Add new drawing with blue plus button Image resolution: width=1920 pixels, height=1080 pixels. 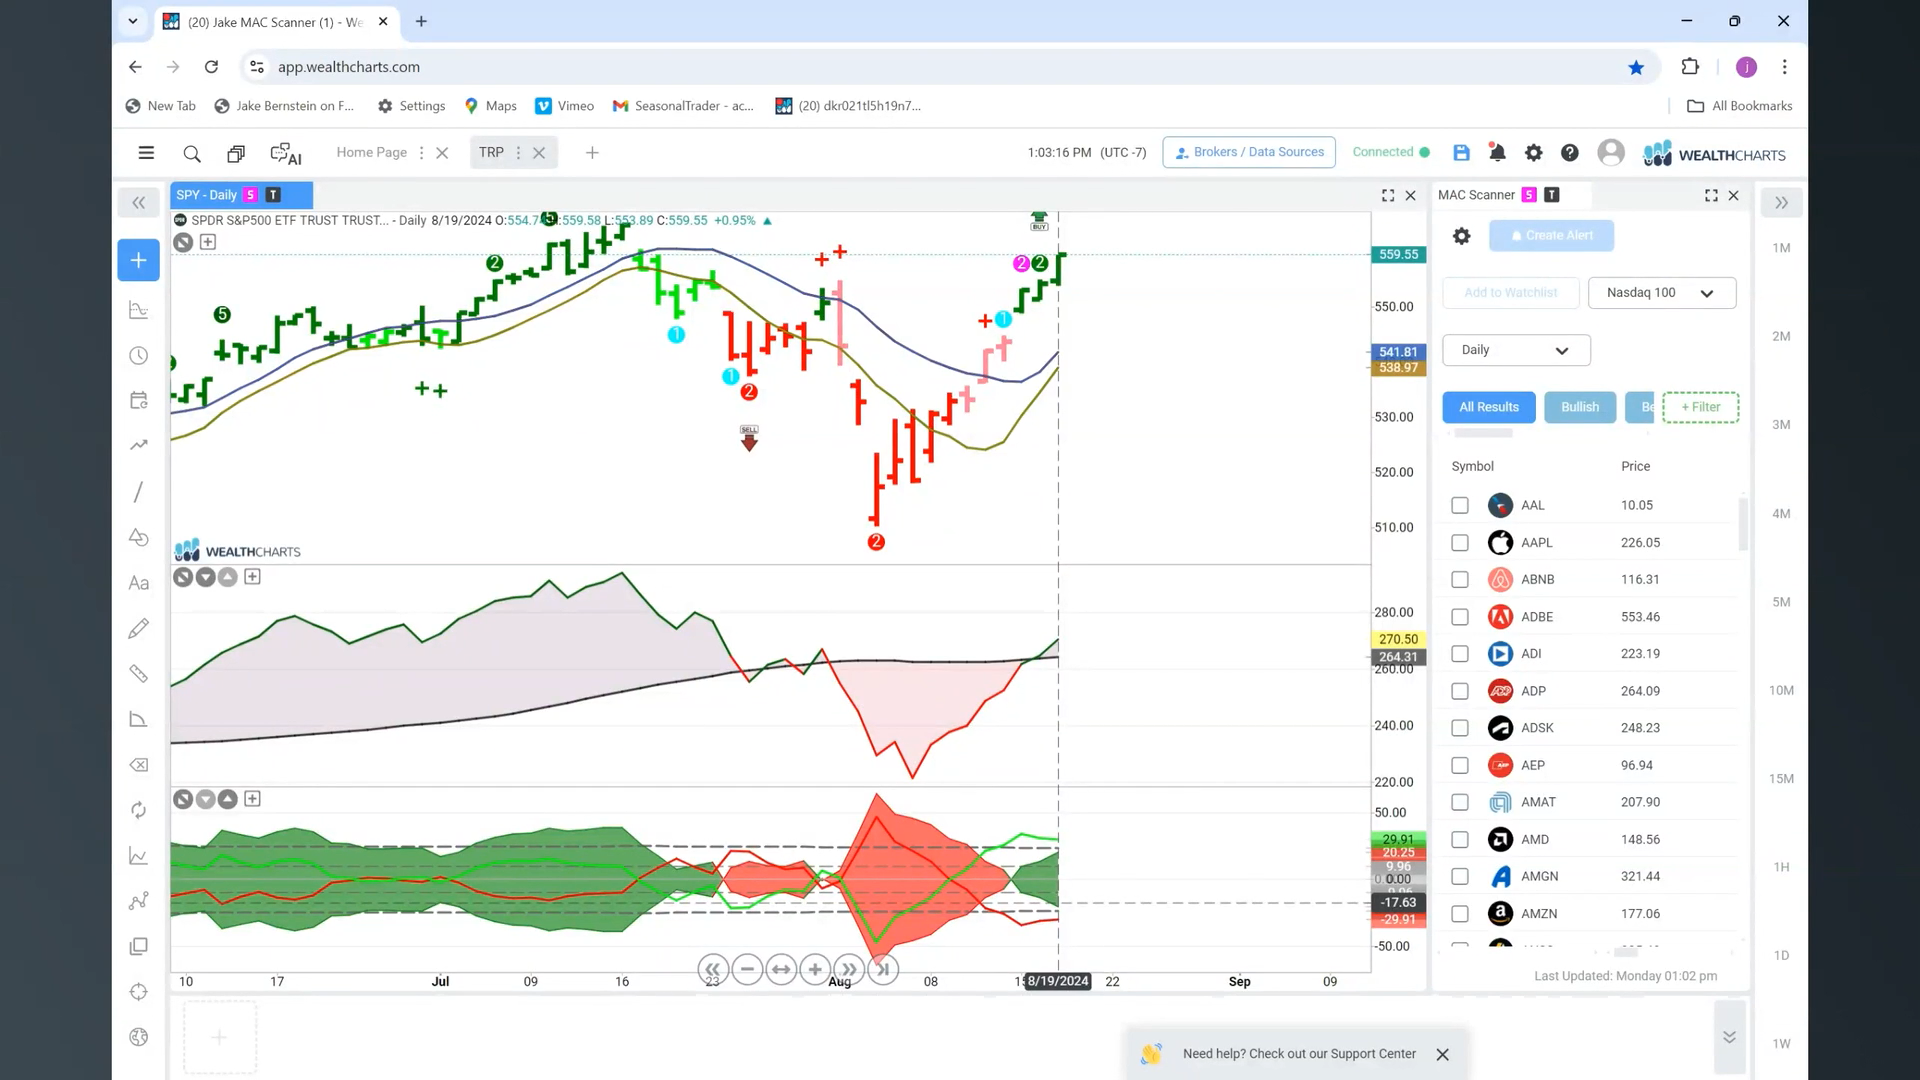[x=138, y=260]
